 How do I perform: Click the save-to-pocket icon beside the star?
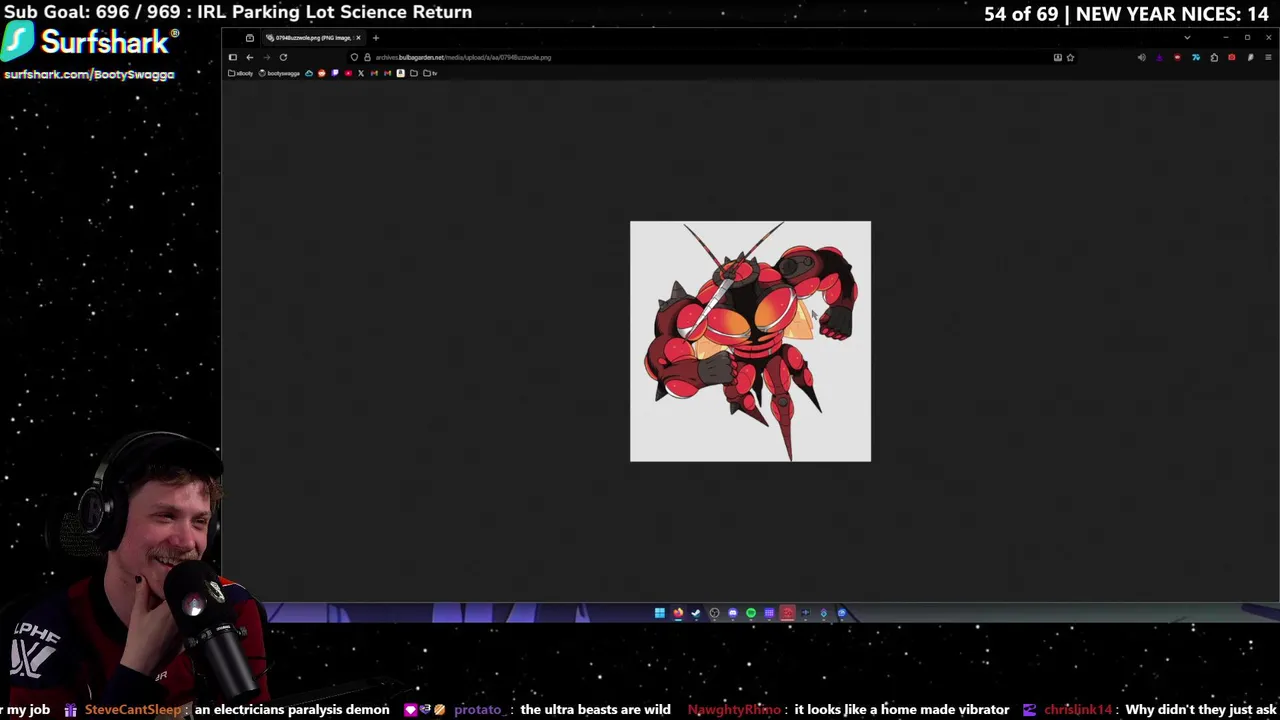(1058, 58)
